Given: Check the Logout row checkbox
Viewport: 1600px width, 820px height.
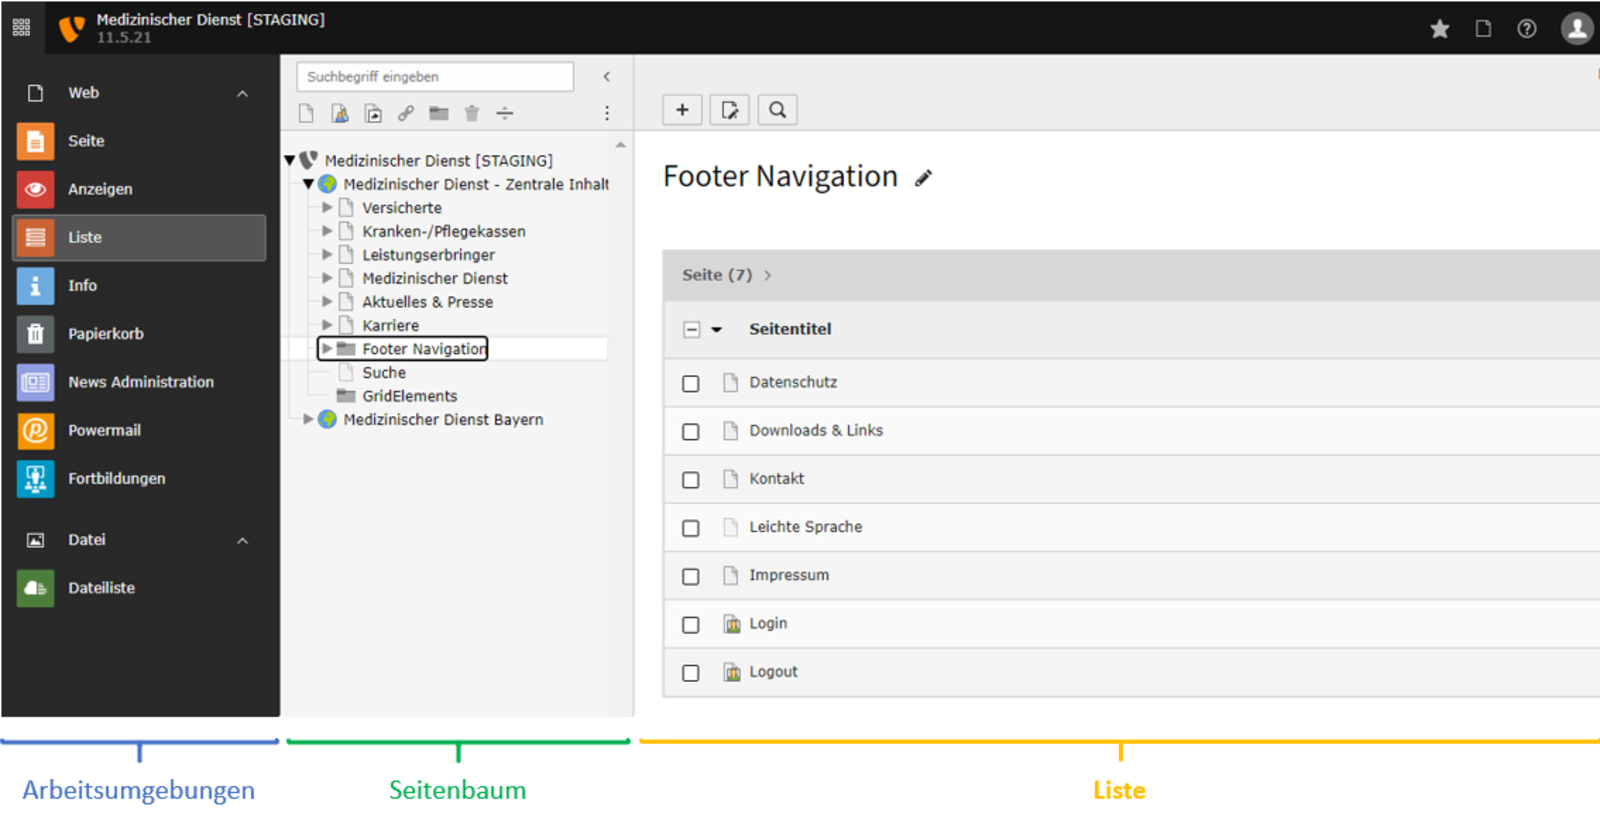Looking at the screenshot, I should pos(691,673).
